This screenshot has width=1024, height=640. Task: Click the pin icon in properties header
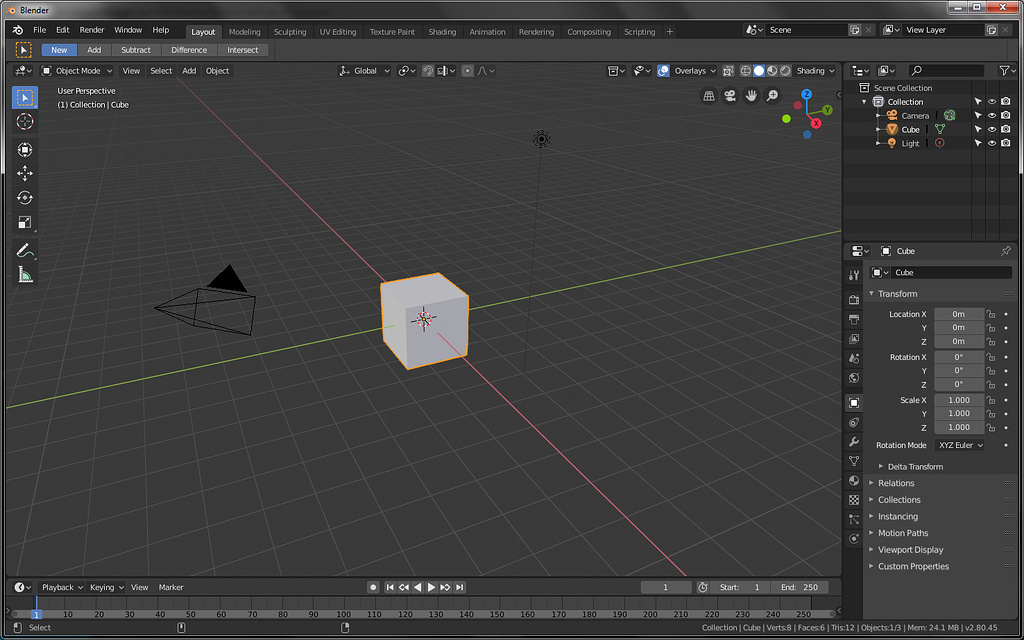point(1006,251)
